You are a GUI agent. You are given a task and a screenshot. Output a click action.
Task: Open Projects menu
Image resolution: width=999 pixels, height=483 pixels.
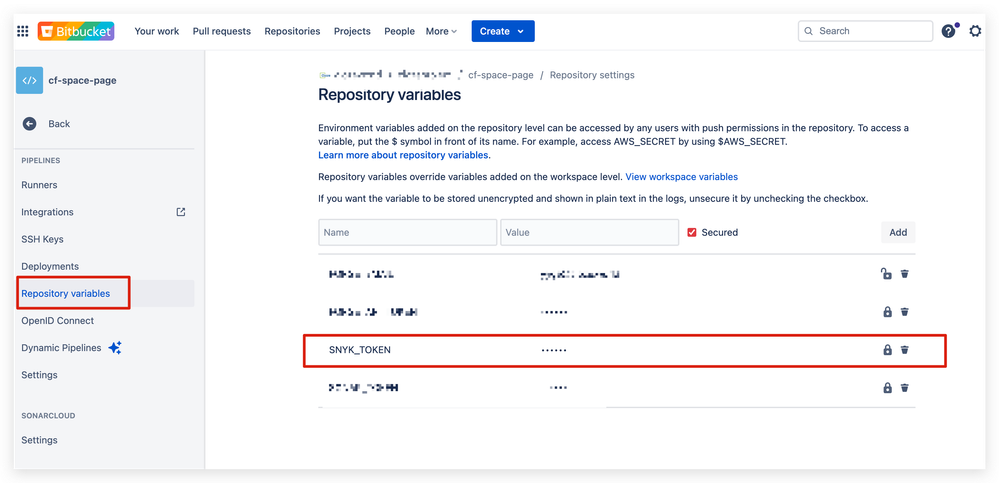(352, 31)
